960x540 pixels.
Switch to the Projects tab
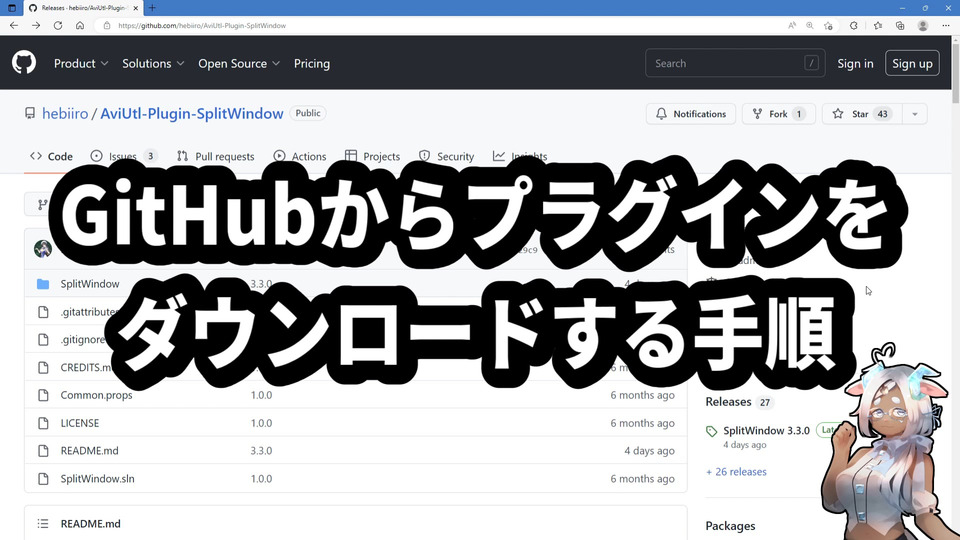pos(372,157)
